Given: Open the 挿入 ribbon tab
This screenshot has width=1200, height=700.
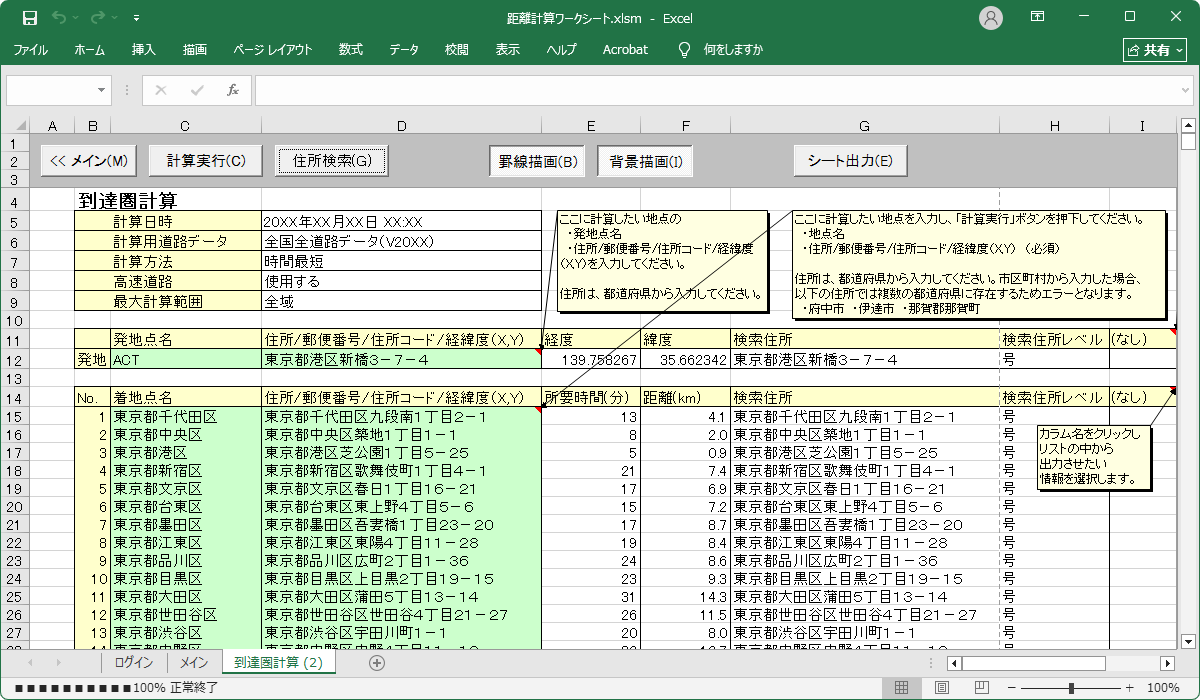Looking at the screenshot, I should pyautogui.click(x=143, y=49).
